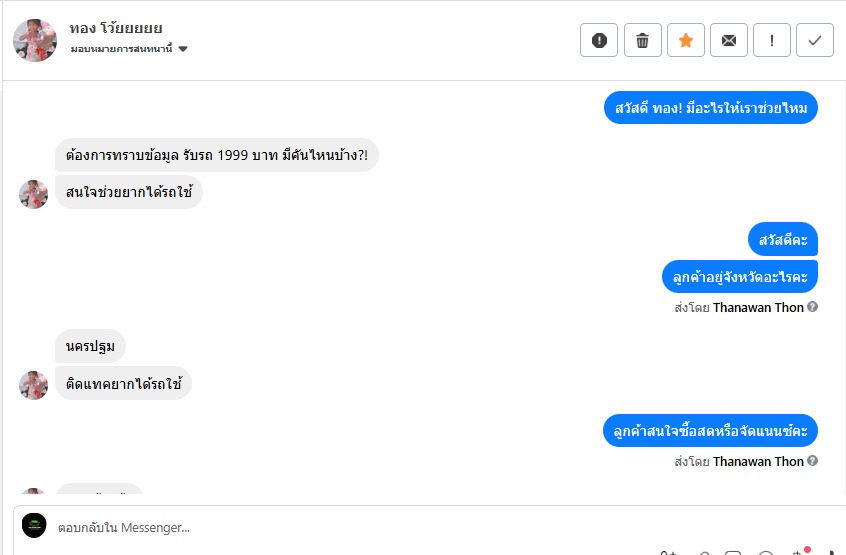The height and width of the screenshot is (555, 846).
Task: Toggle the orange star follow-up marker
Action: (x=685, y=40)
